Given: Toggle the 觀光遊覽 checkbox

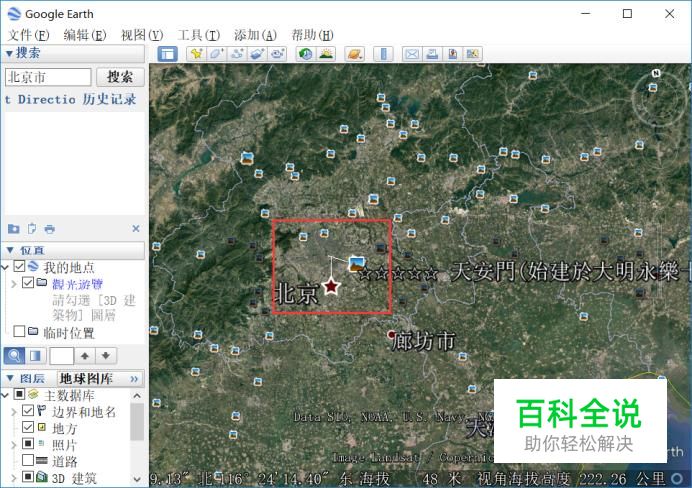Looking at the screenshot, I should (27, 282).
